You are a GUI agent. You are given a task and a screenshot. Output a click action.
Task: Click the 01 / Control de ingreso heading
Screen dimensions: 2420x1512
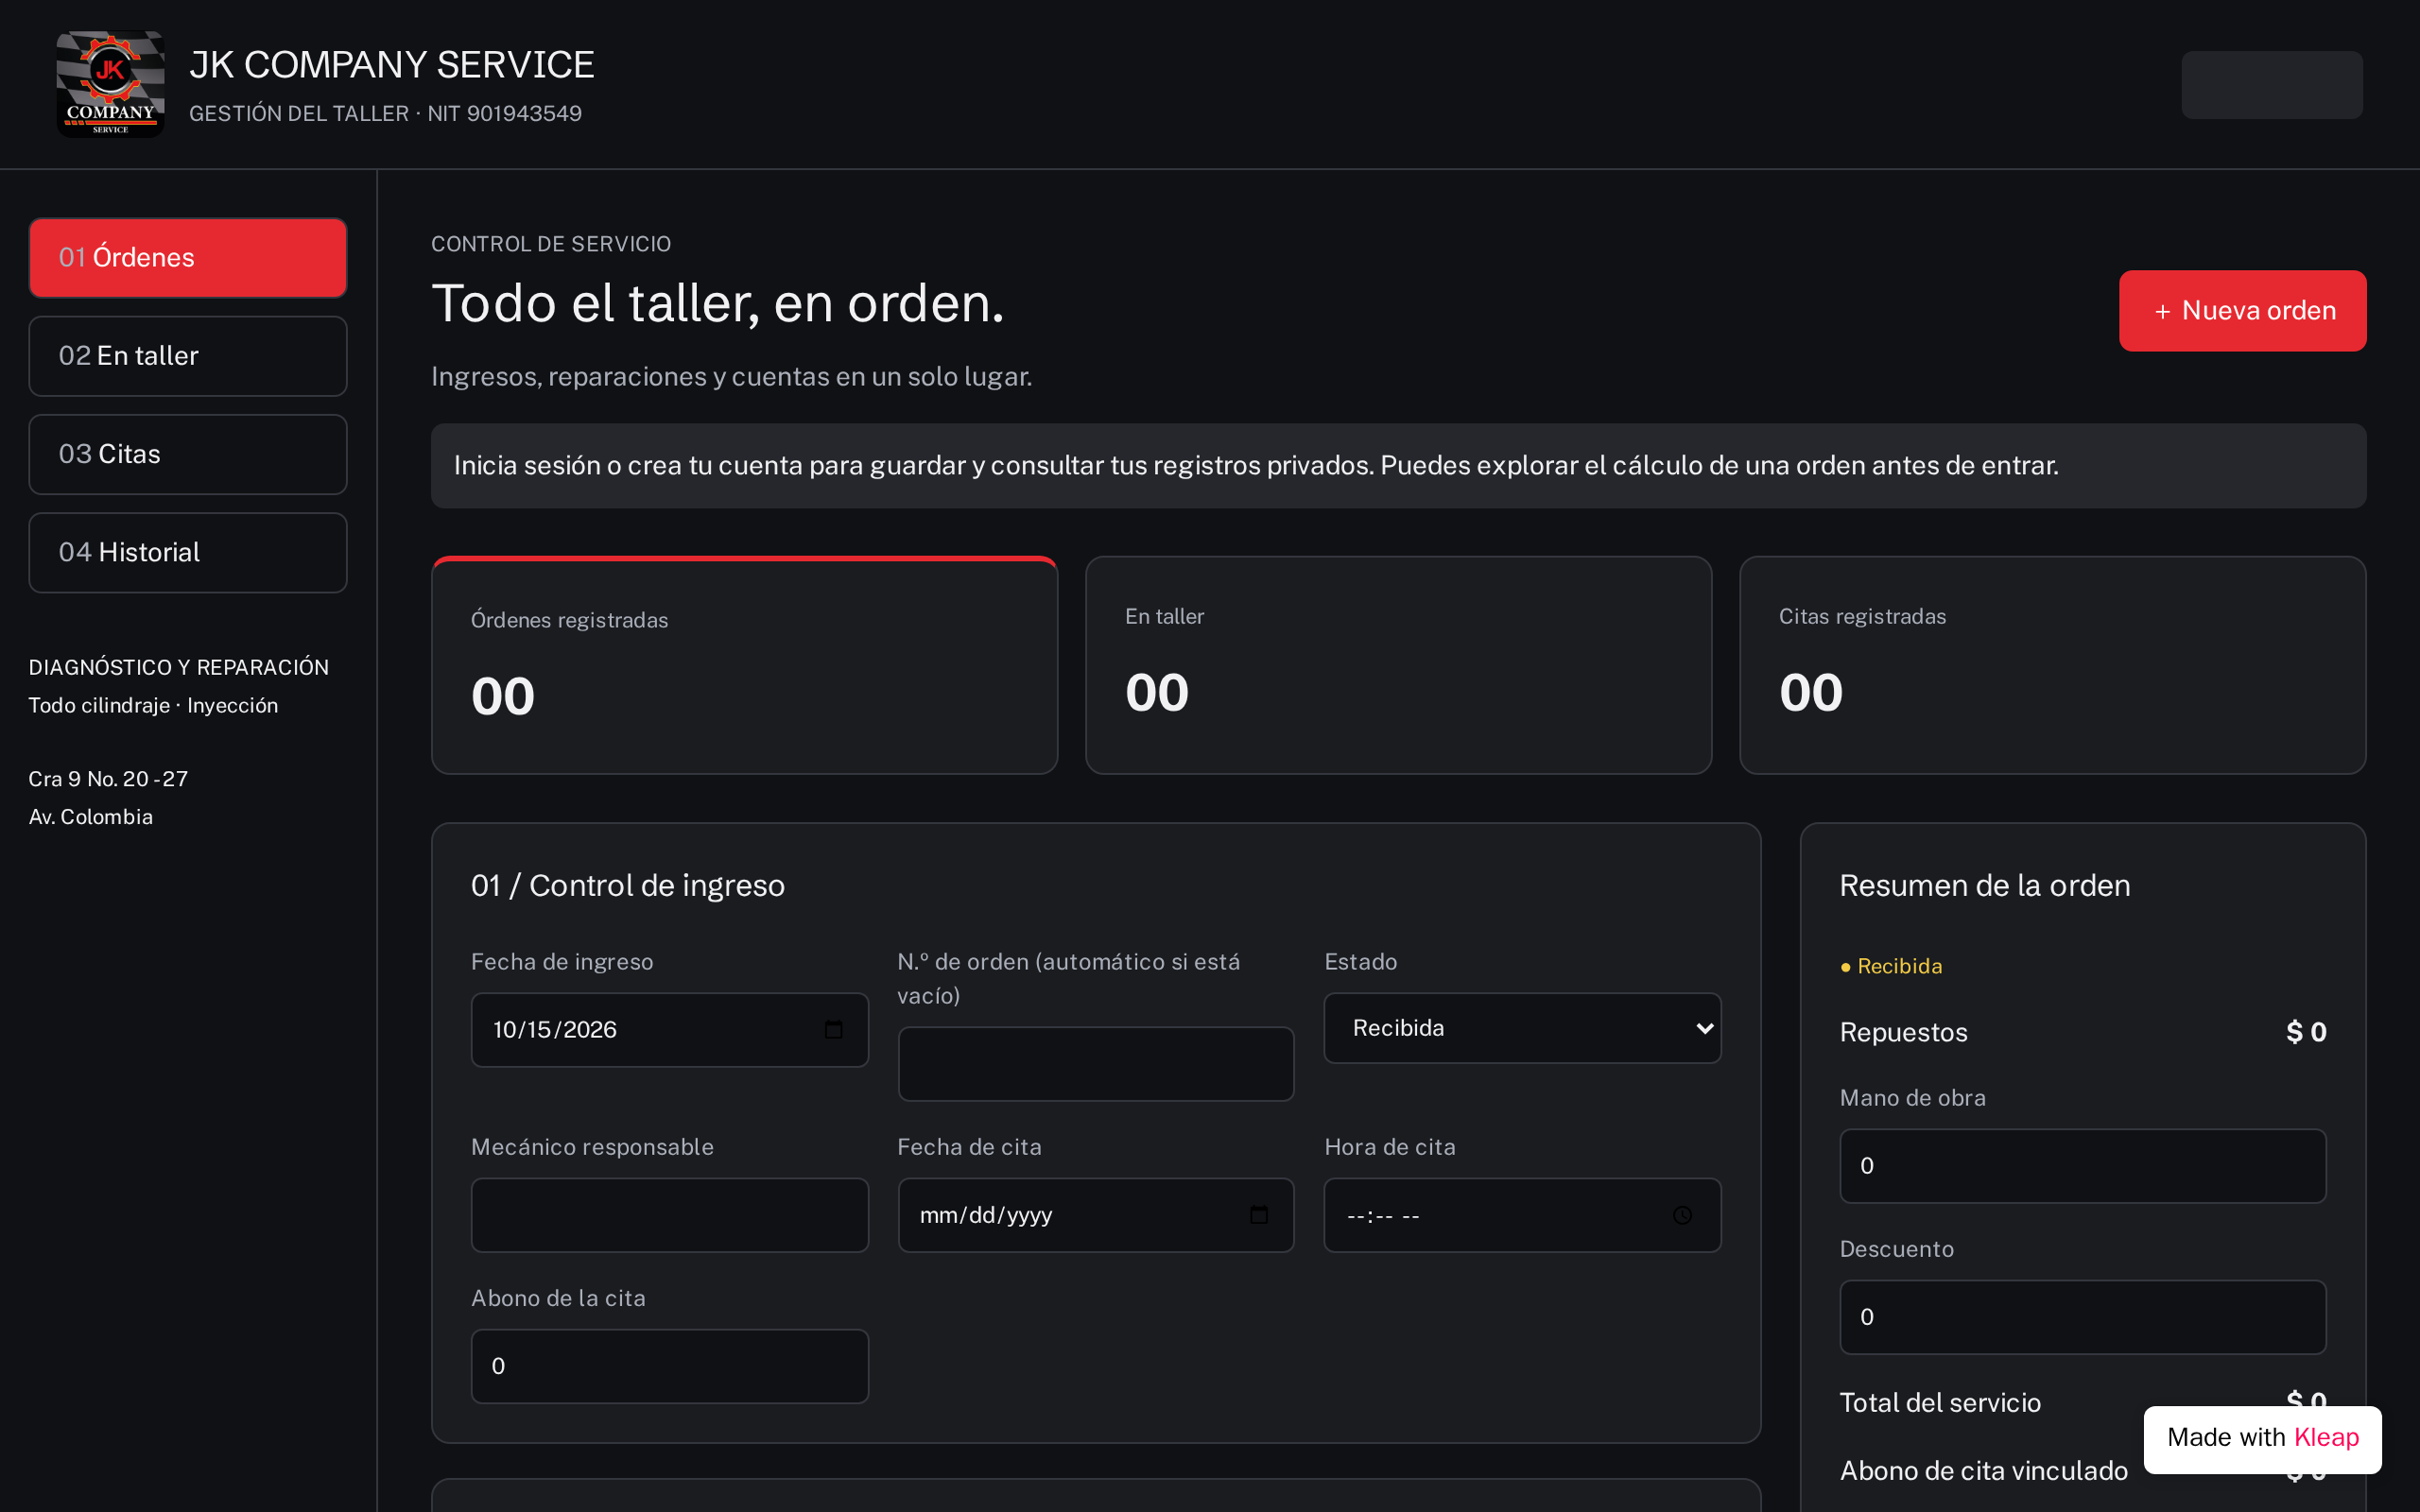[x=628, y=885]
